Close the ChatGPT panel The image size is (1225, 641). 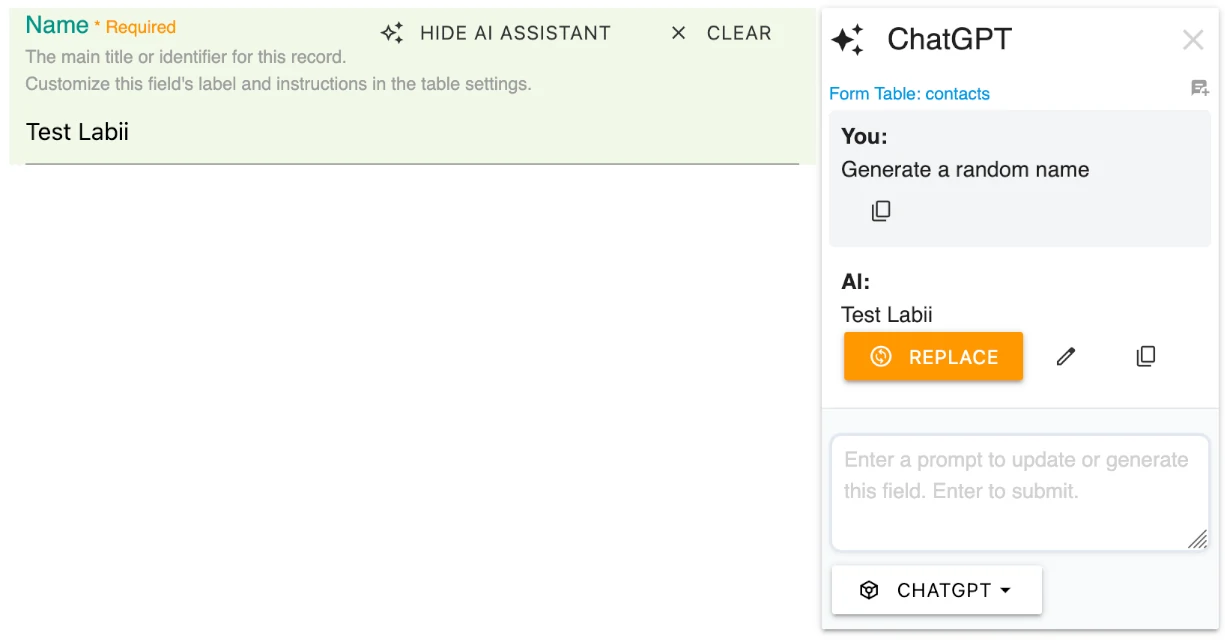point(1193,39)
